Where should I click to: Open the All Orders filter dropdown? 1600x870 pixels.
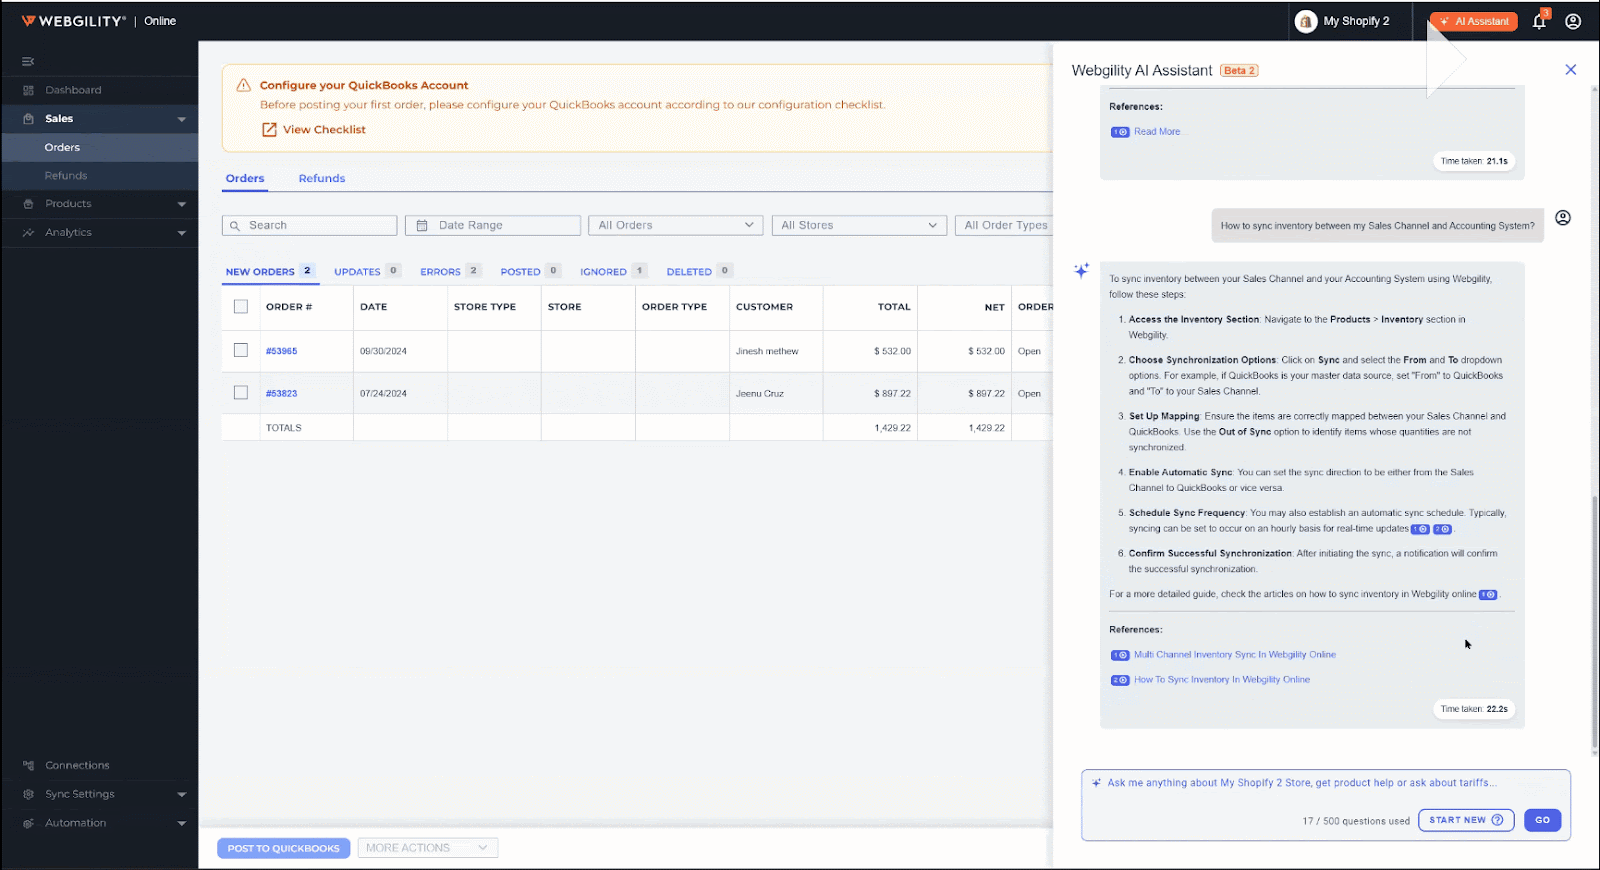tap(676, 226)
